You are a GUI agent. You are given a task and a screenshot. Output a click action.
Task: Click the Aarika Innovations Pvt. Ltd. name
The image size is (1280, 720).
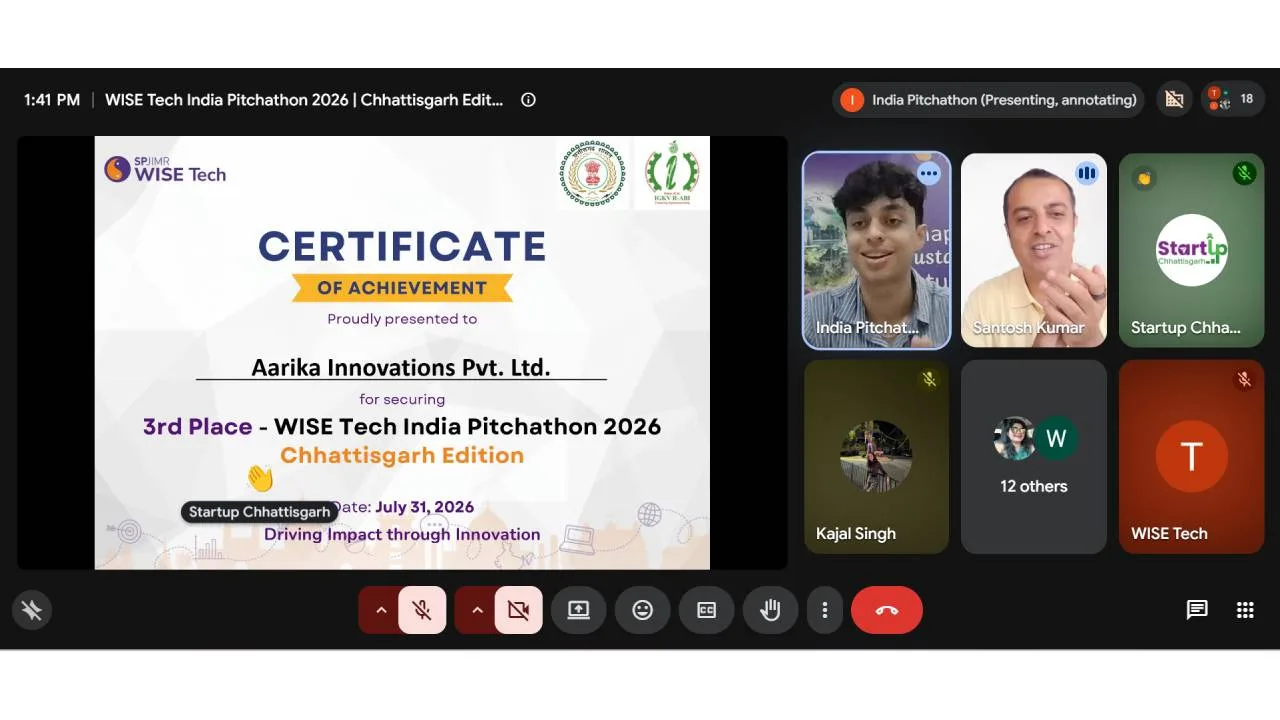tap(401, 367)
